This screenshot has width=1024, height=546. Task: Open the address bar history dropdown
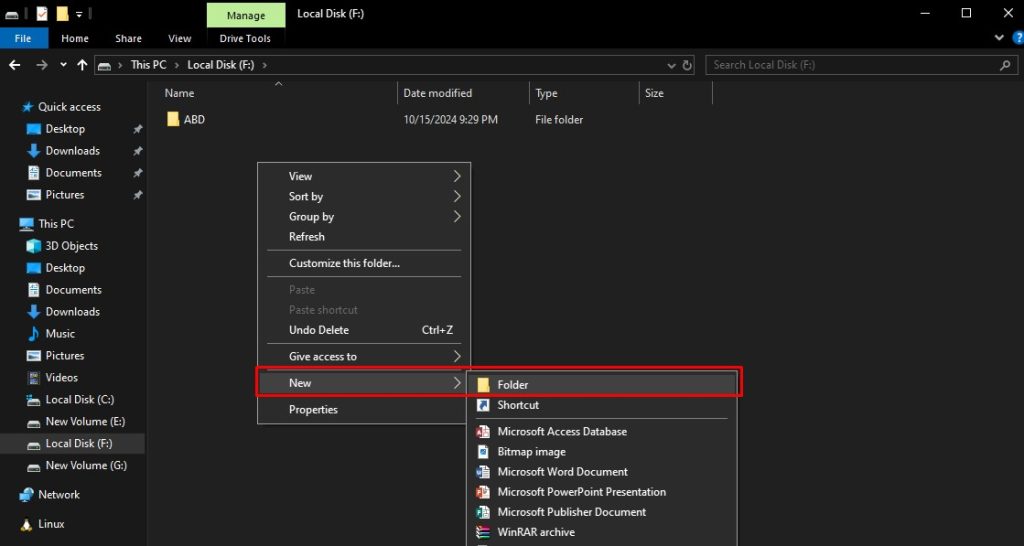pyautogui.click(x=672, y=65)
